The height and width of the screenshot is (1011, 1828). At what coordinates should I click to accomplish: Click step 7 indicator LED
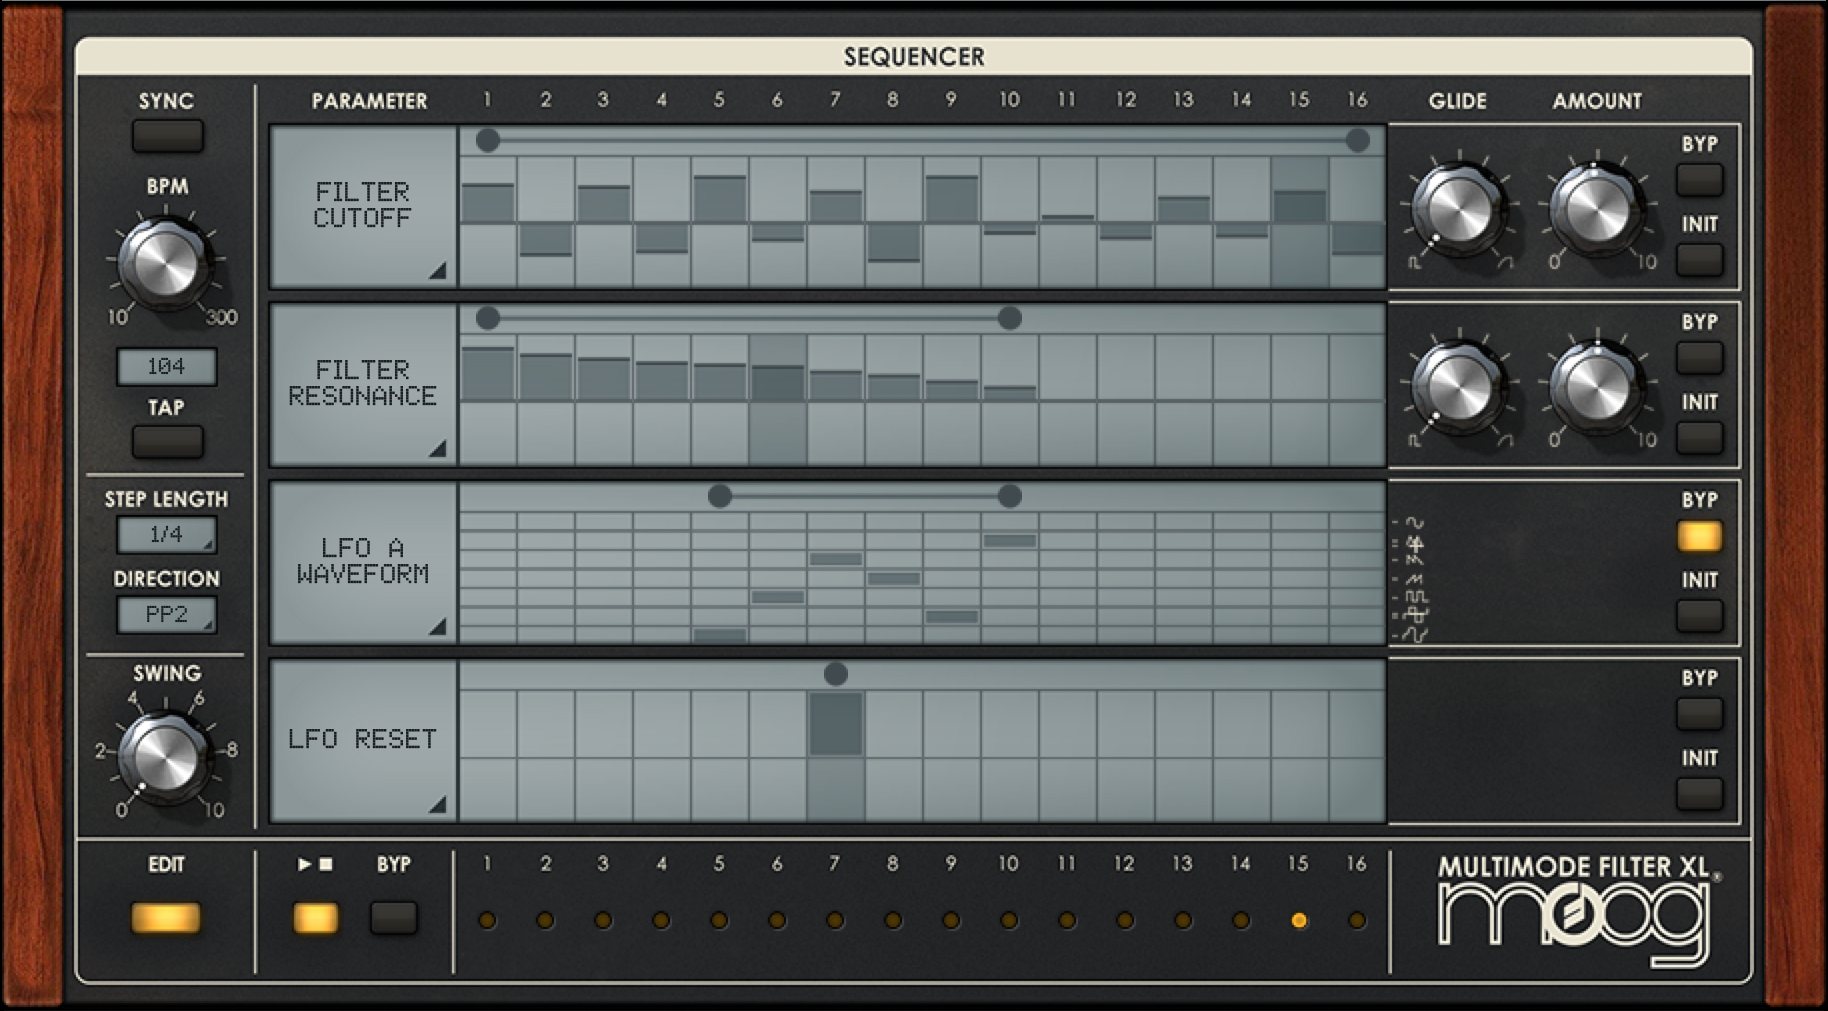click(835, 920)
